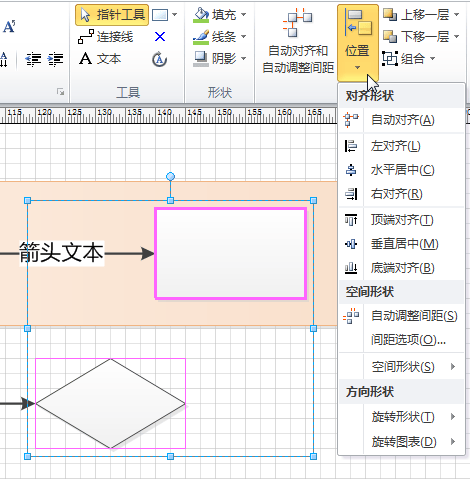470x479 pixels.
Task: Open the 阴影 shadow options
Action: (x=220, y=59)
